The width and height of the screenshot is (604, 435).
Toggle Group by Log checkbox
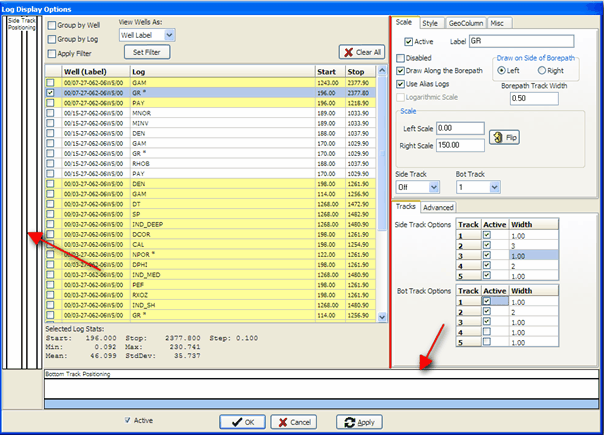coord(52,39)
